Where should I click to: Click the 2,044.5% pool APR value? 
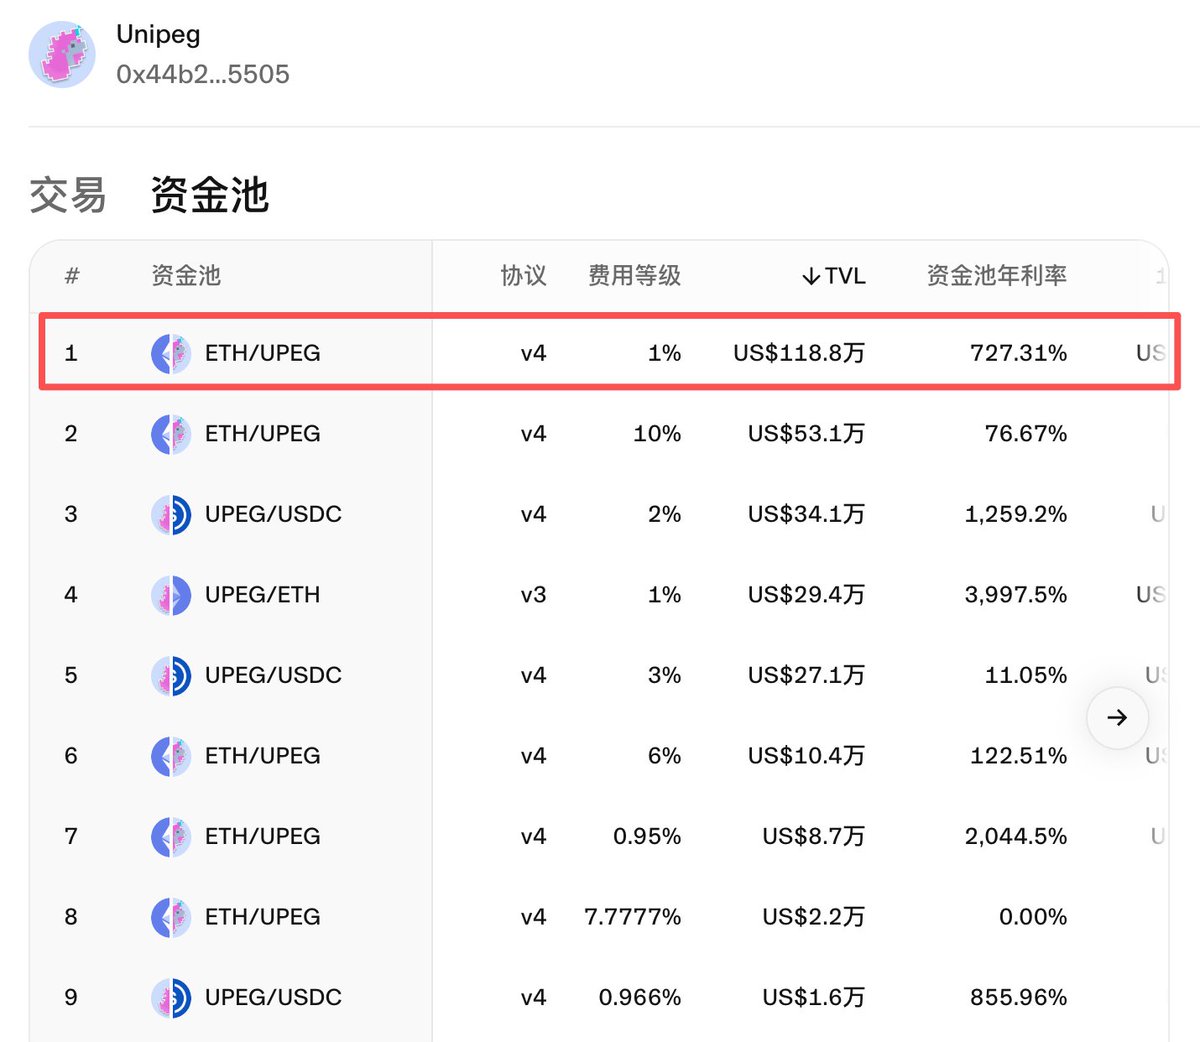click(1016, 836)
